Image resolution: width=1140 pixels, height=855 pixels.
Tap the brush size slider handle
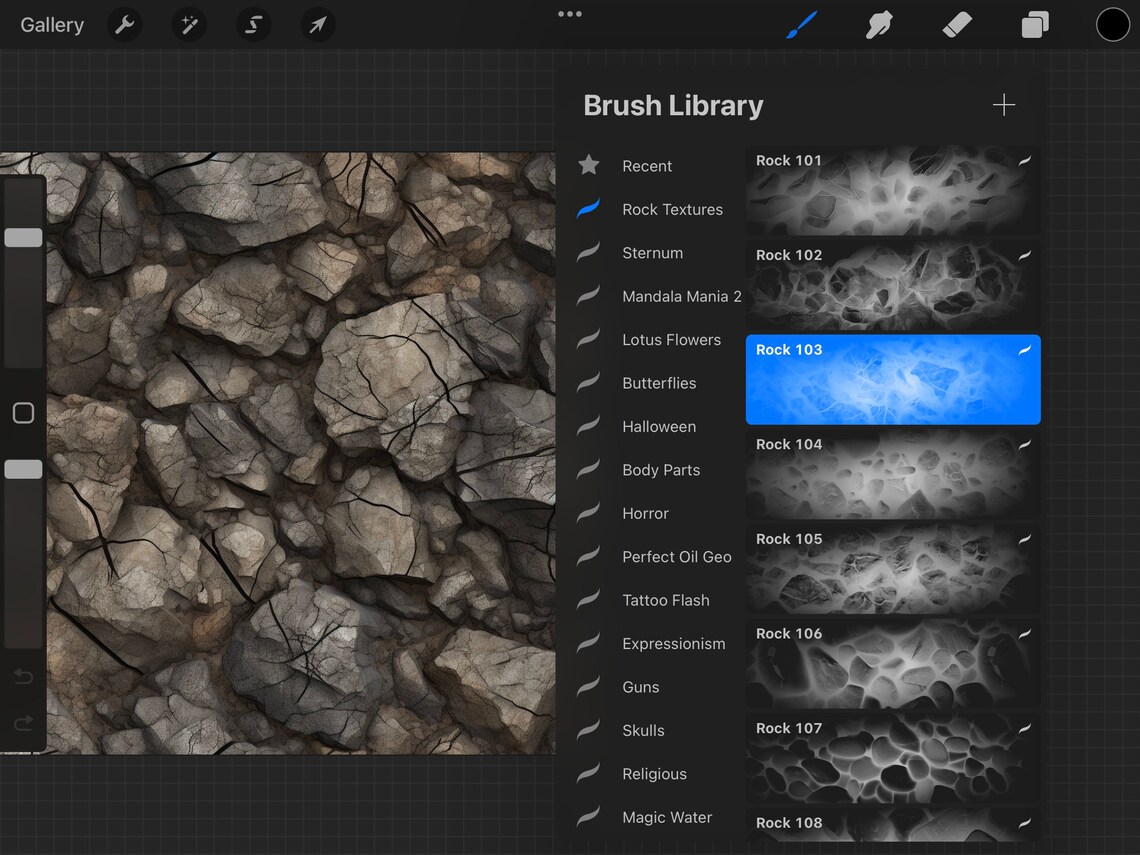coord(23,238)
